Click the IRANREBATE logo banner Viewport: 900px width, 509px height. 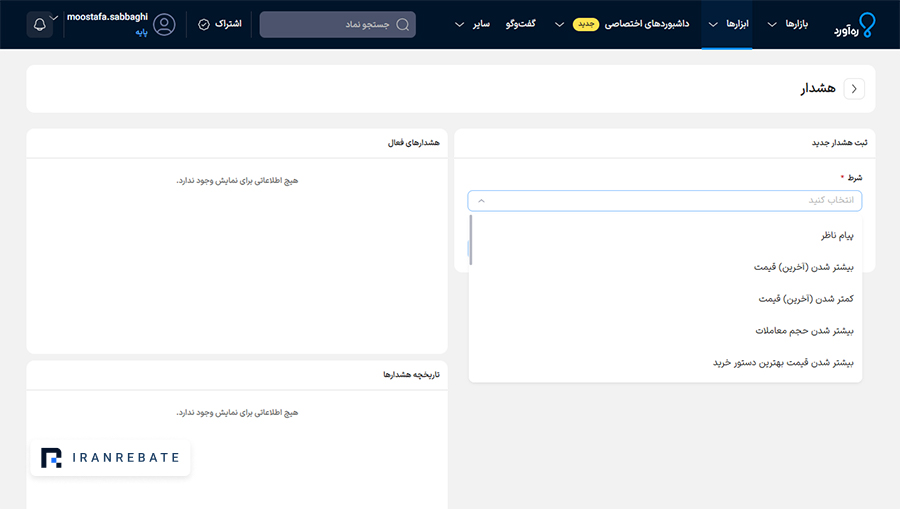point(110,458)
